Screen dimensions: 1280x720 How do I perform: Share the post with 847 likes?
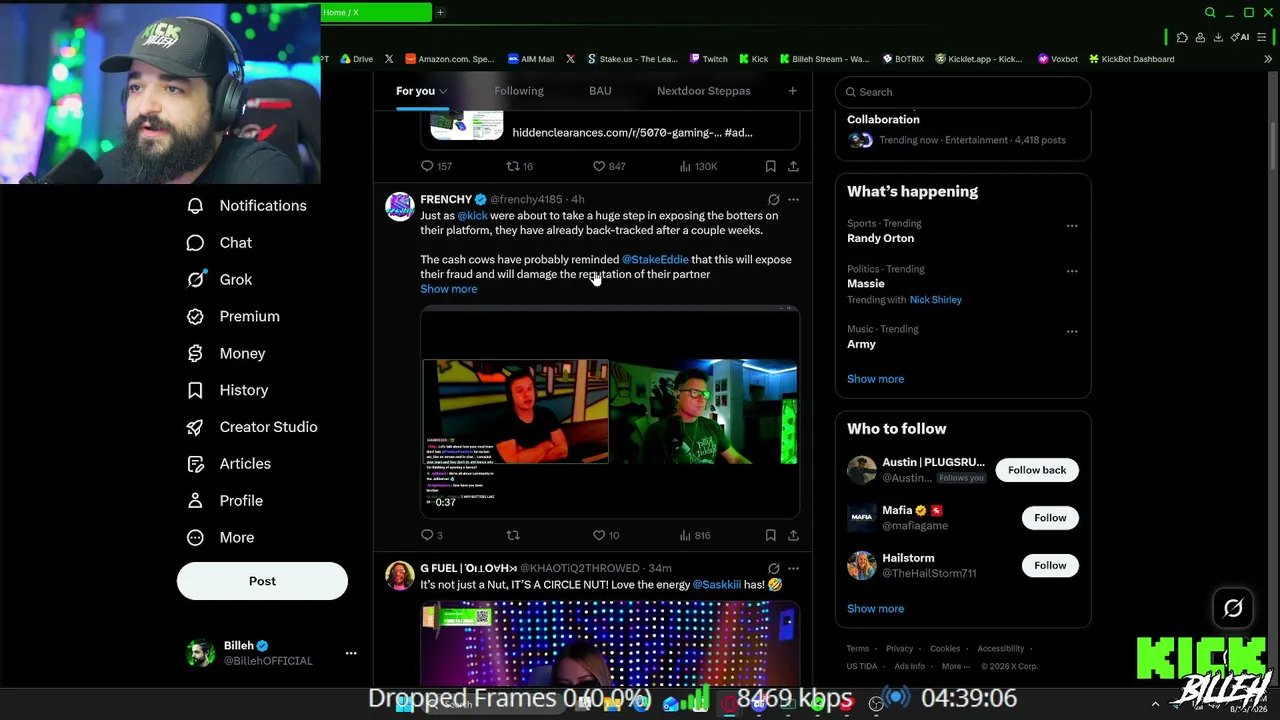click(x=793, y=166)
